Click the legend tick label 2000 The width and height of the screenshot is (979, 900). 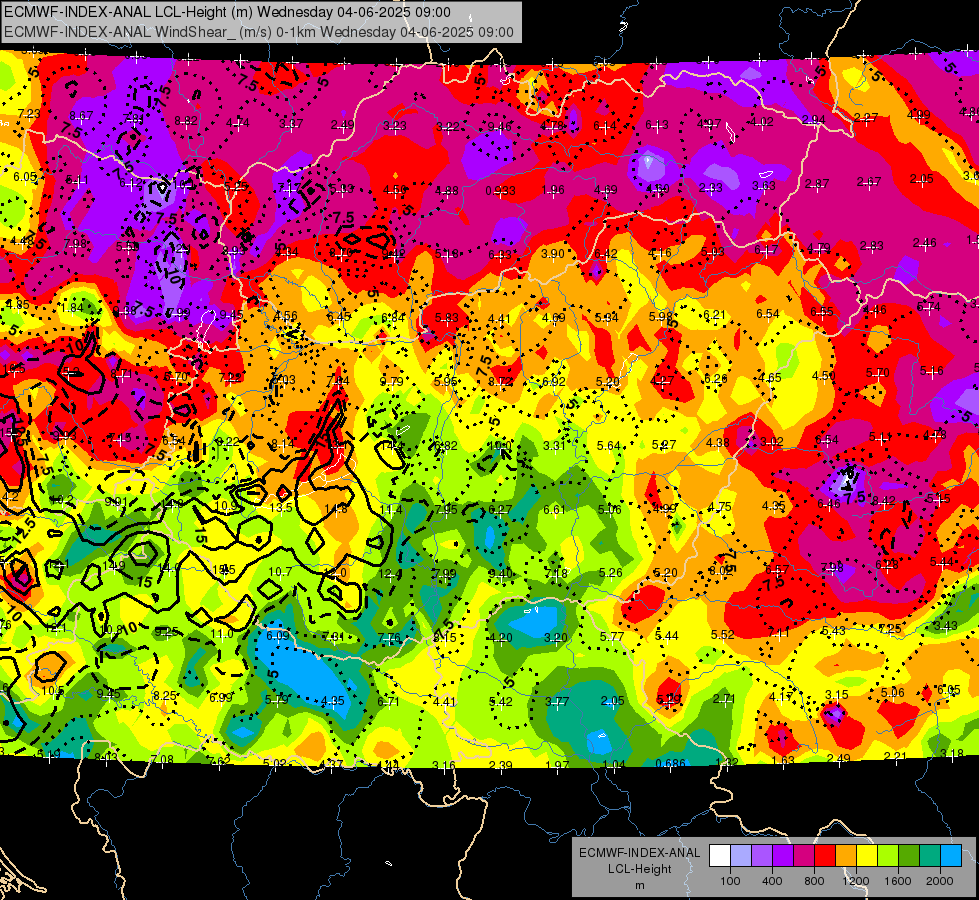pos(940,881)
